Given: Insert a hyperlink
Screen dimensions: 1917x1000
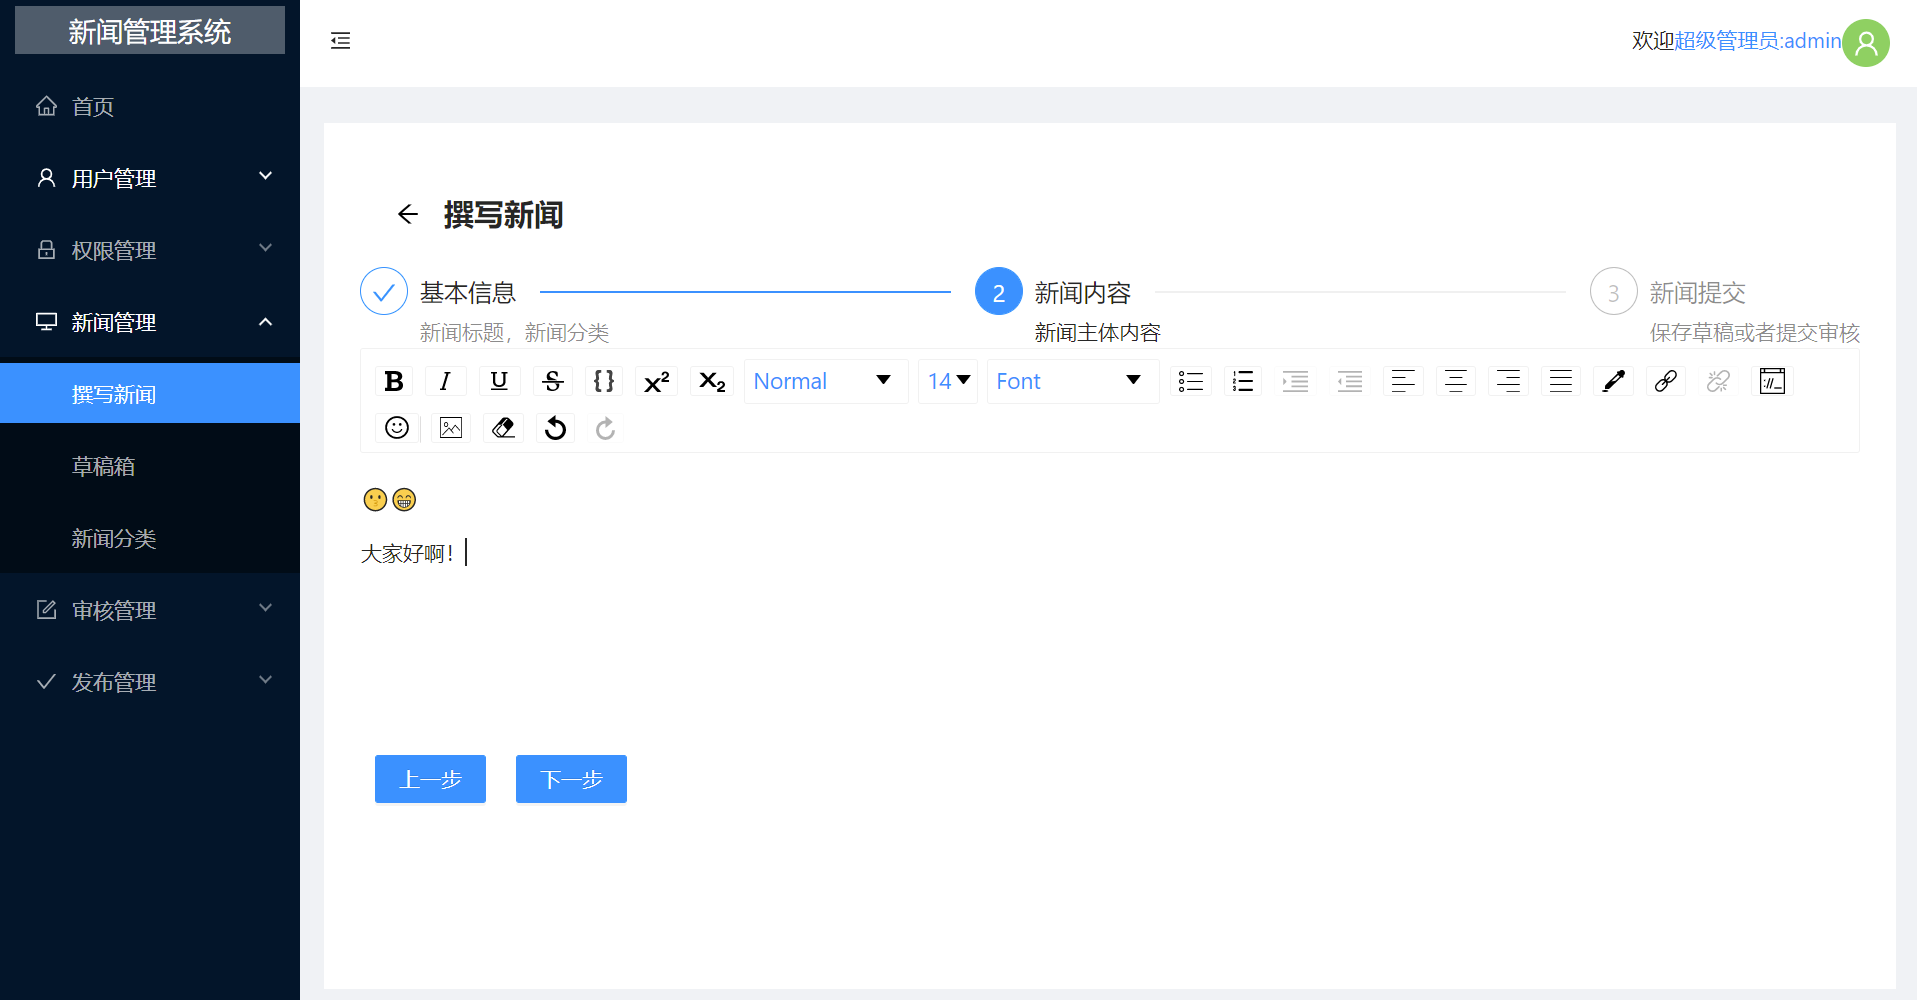Looking at the screenshot, I should [x=1666, y=381].
